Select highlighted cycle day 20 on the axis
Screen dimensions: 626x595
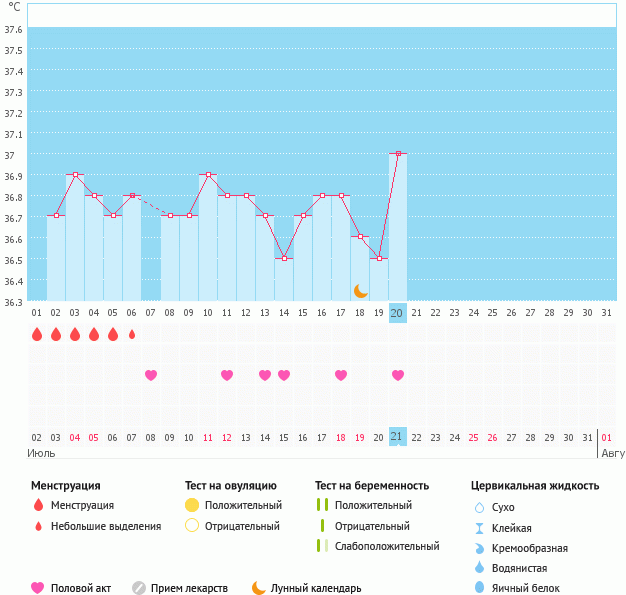click(x=397, y=313)
